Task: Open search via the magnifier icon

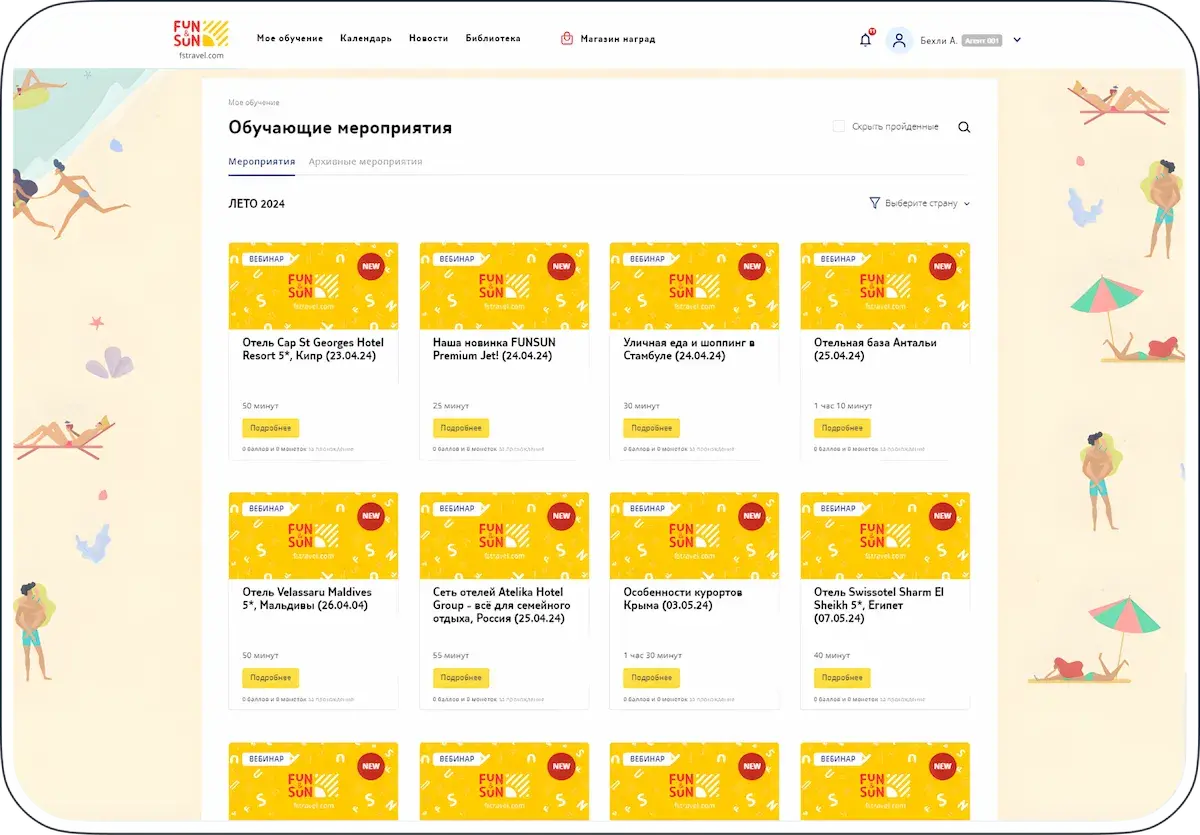Action: [963, 127]
